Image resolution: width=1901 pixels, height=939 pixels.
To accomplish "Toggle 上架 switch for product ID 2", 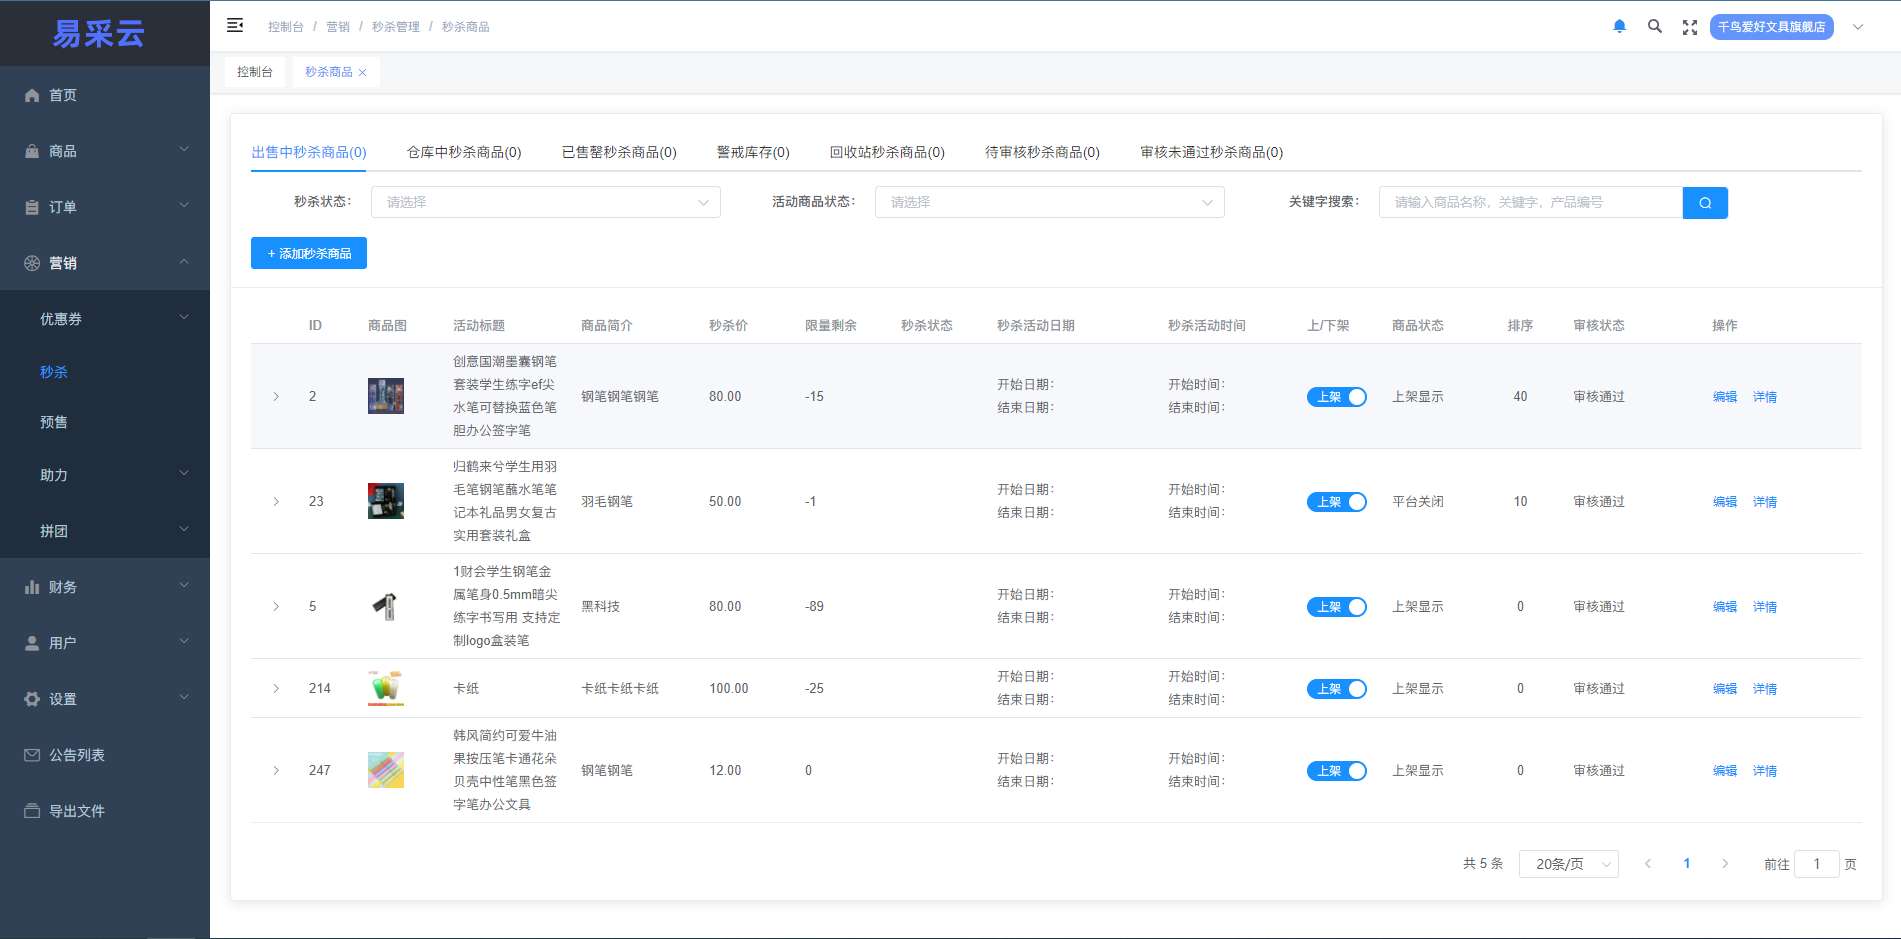I will tap(1336, 396).
